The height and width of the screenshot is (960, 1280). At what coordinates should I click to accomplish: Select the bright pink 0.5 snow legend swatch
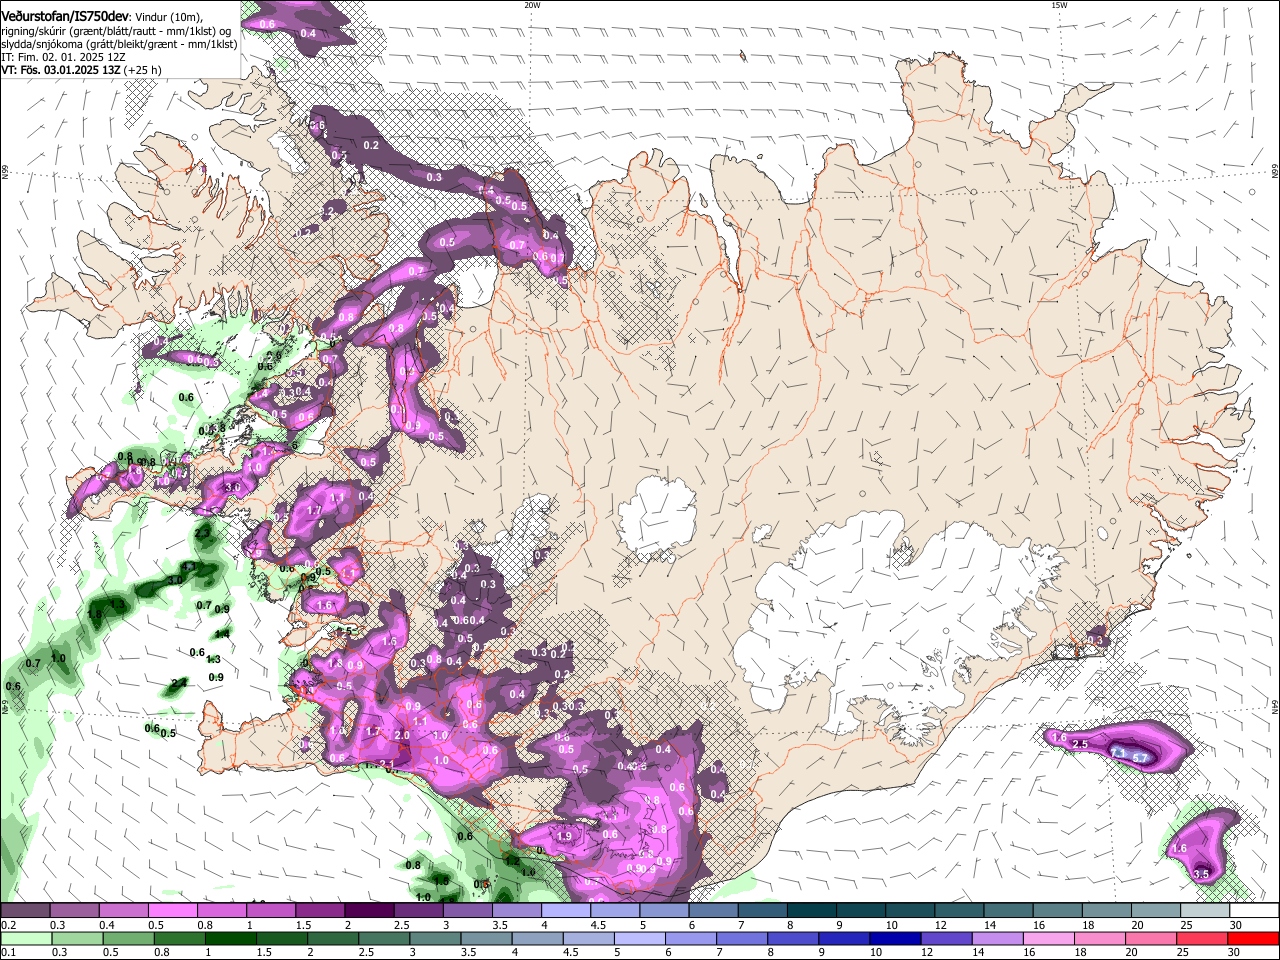click(172, 911)
